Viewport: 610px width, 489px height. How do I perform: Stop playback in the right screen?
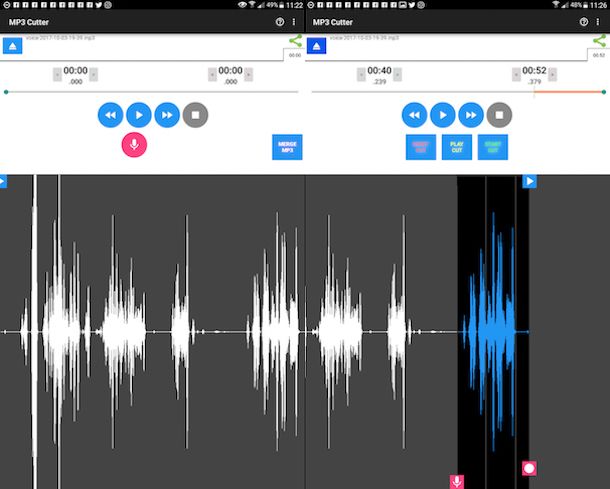click(x=499, y=115)
